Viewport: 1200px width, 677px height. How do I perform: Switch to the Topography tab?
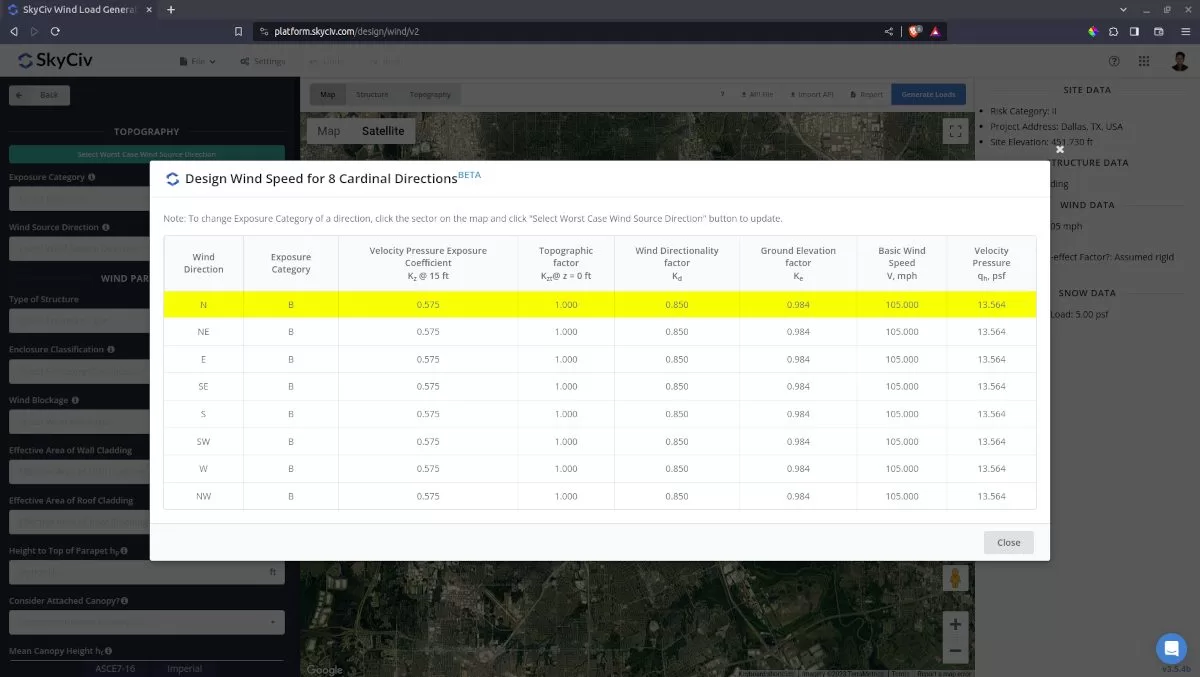tap(431, 95)
